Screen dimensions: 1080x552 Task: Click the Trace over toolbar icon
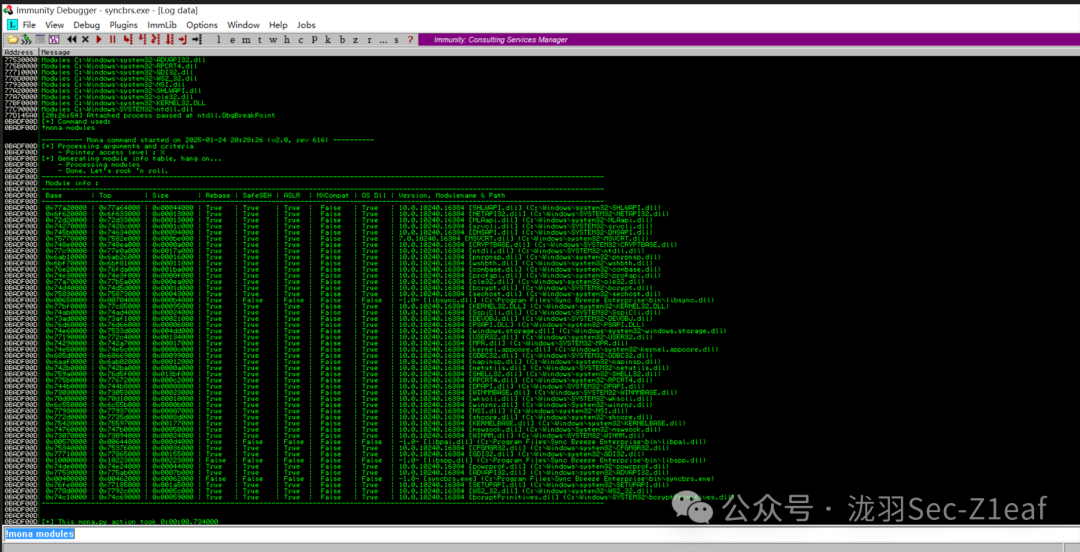click(169, 39)
